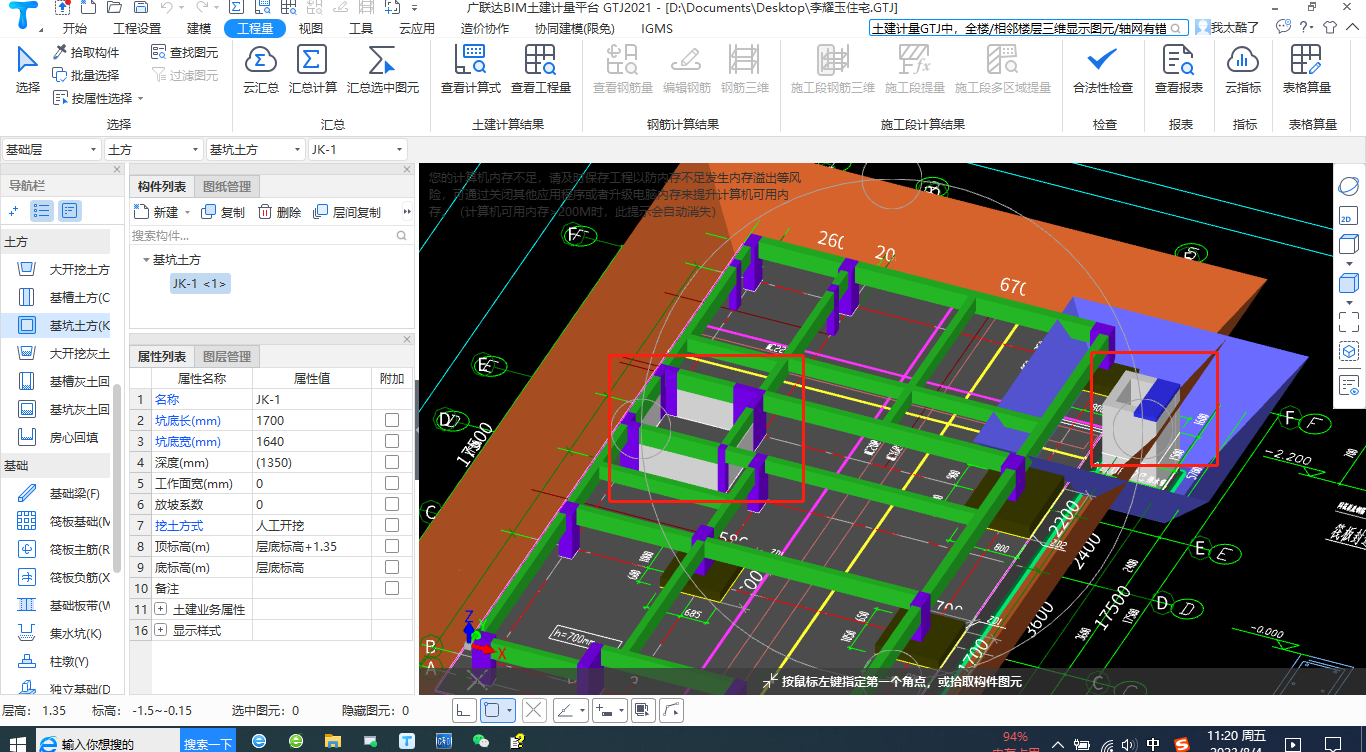The height and width of the screenshot is (752, 1366).
Task: Open the 土方 category dropdown
Action: point(154,149)
